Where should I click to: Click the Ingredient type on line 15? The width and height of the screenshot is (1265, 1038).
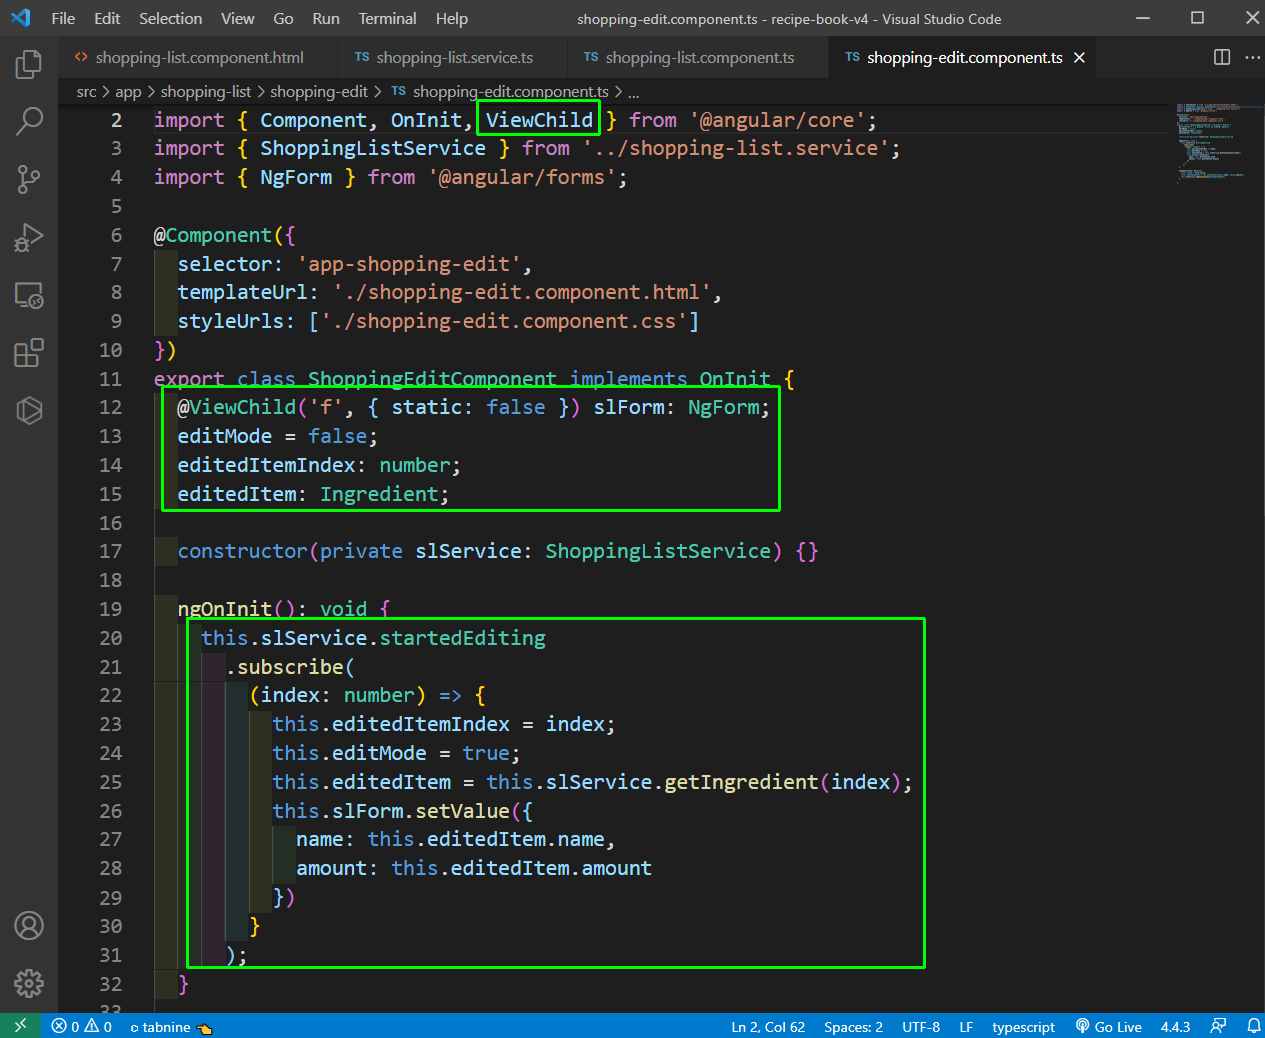pos(379,494)
